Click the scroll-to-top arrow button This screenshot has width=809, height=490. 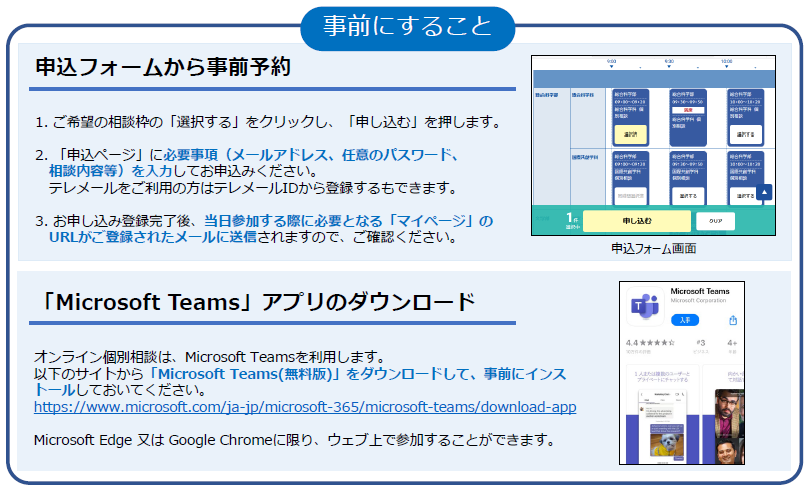pyautogui.click(x=764, y=193)
